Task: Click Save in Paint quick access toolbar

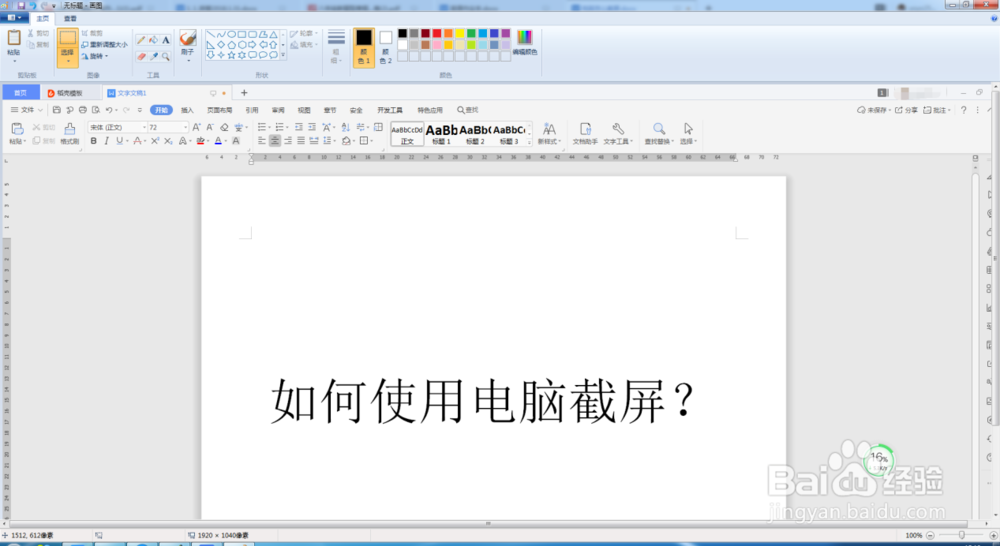Action: [x=21, y=5]
